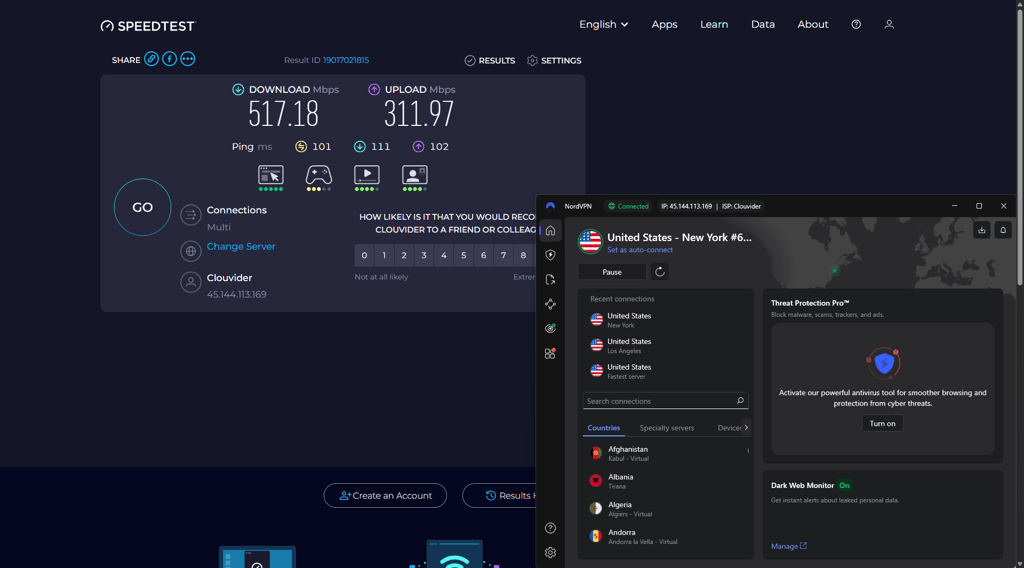Rate likelihood 3 on survey scale
1024x568 pixels.
pyautogui.click(x=424, y=255)
